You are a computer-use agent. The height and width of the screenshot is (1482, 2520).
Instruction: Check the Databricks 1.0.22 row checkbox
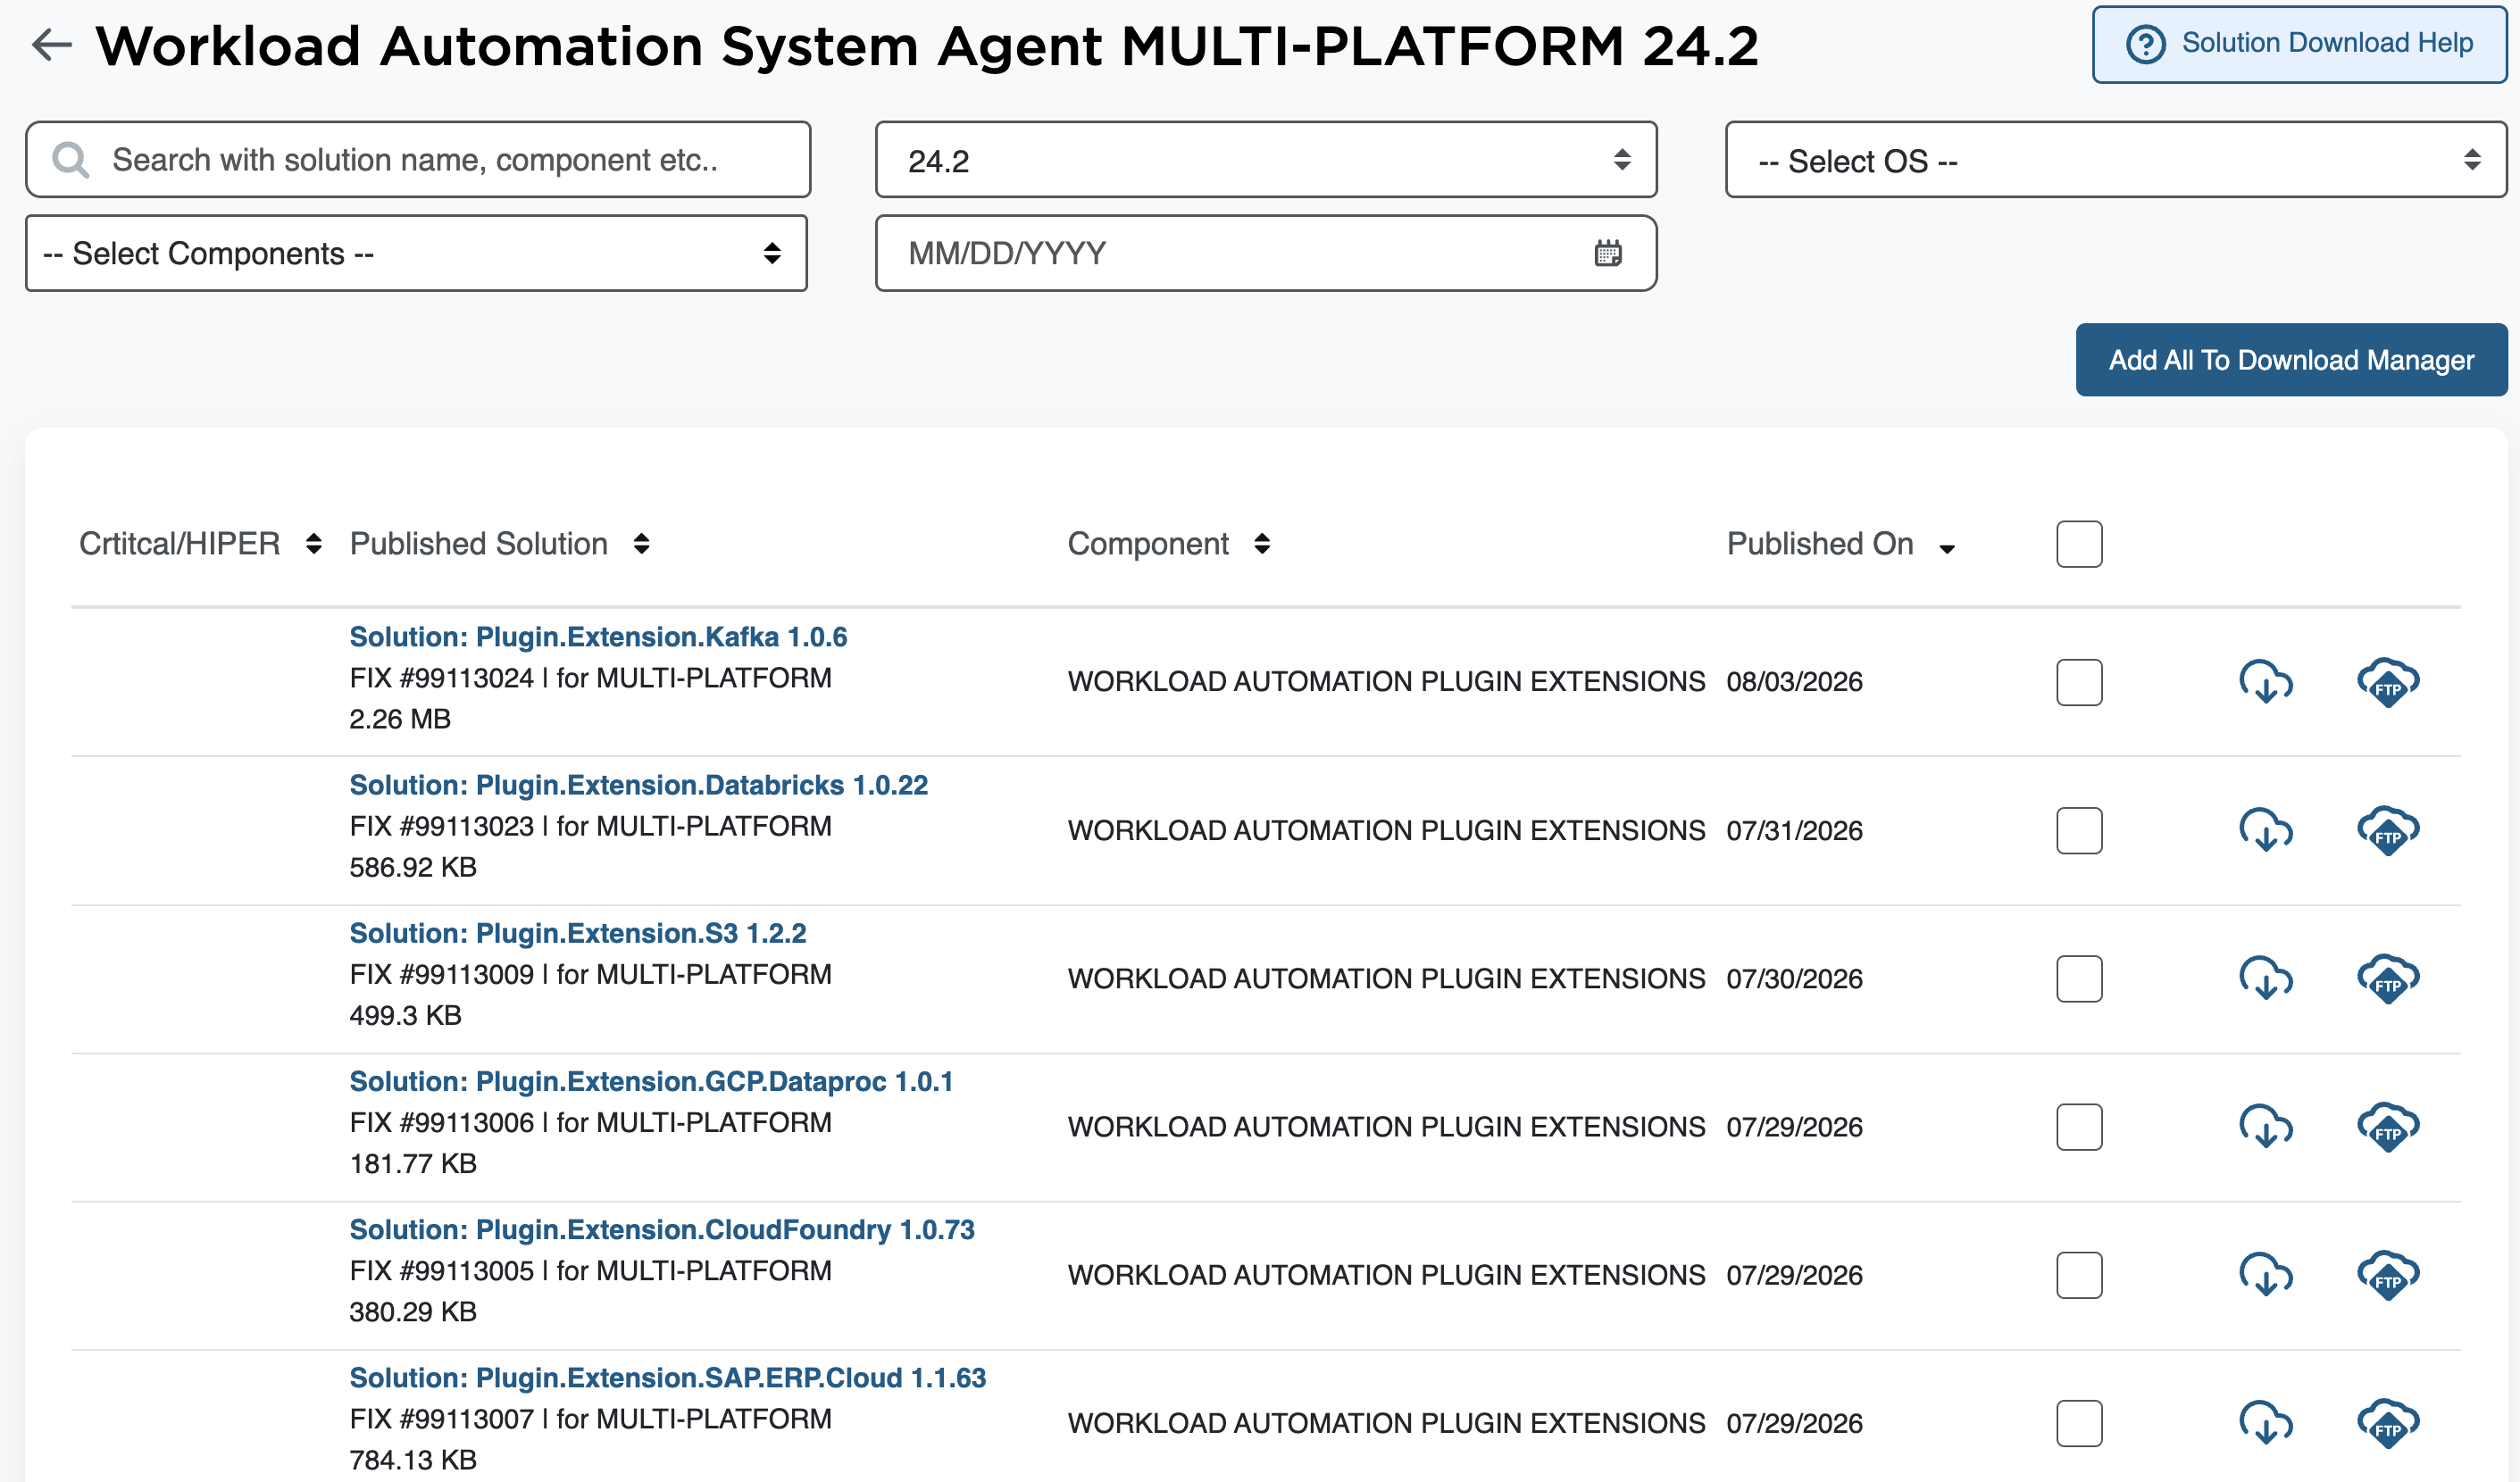[2079, 830]
